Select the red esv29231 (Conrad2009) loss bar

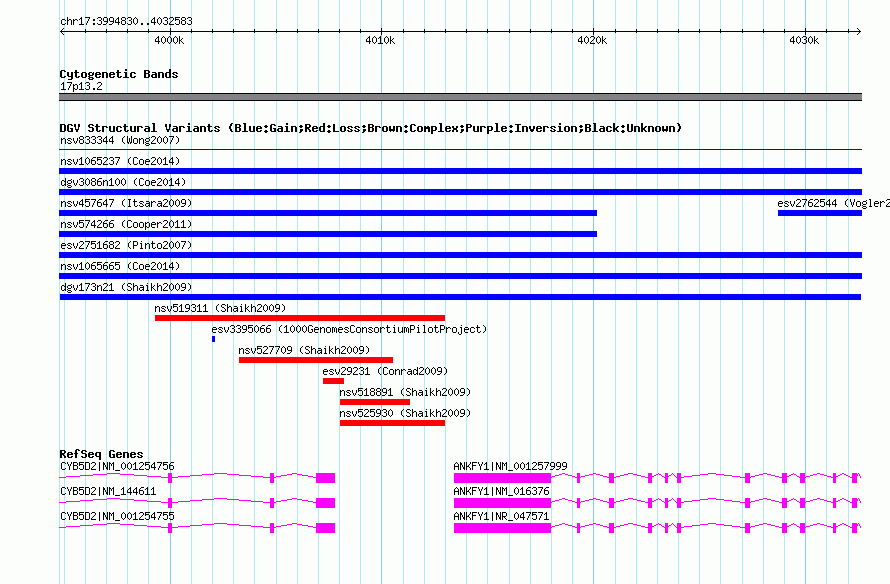(x=333, y=381)
